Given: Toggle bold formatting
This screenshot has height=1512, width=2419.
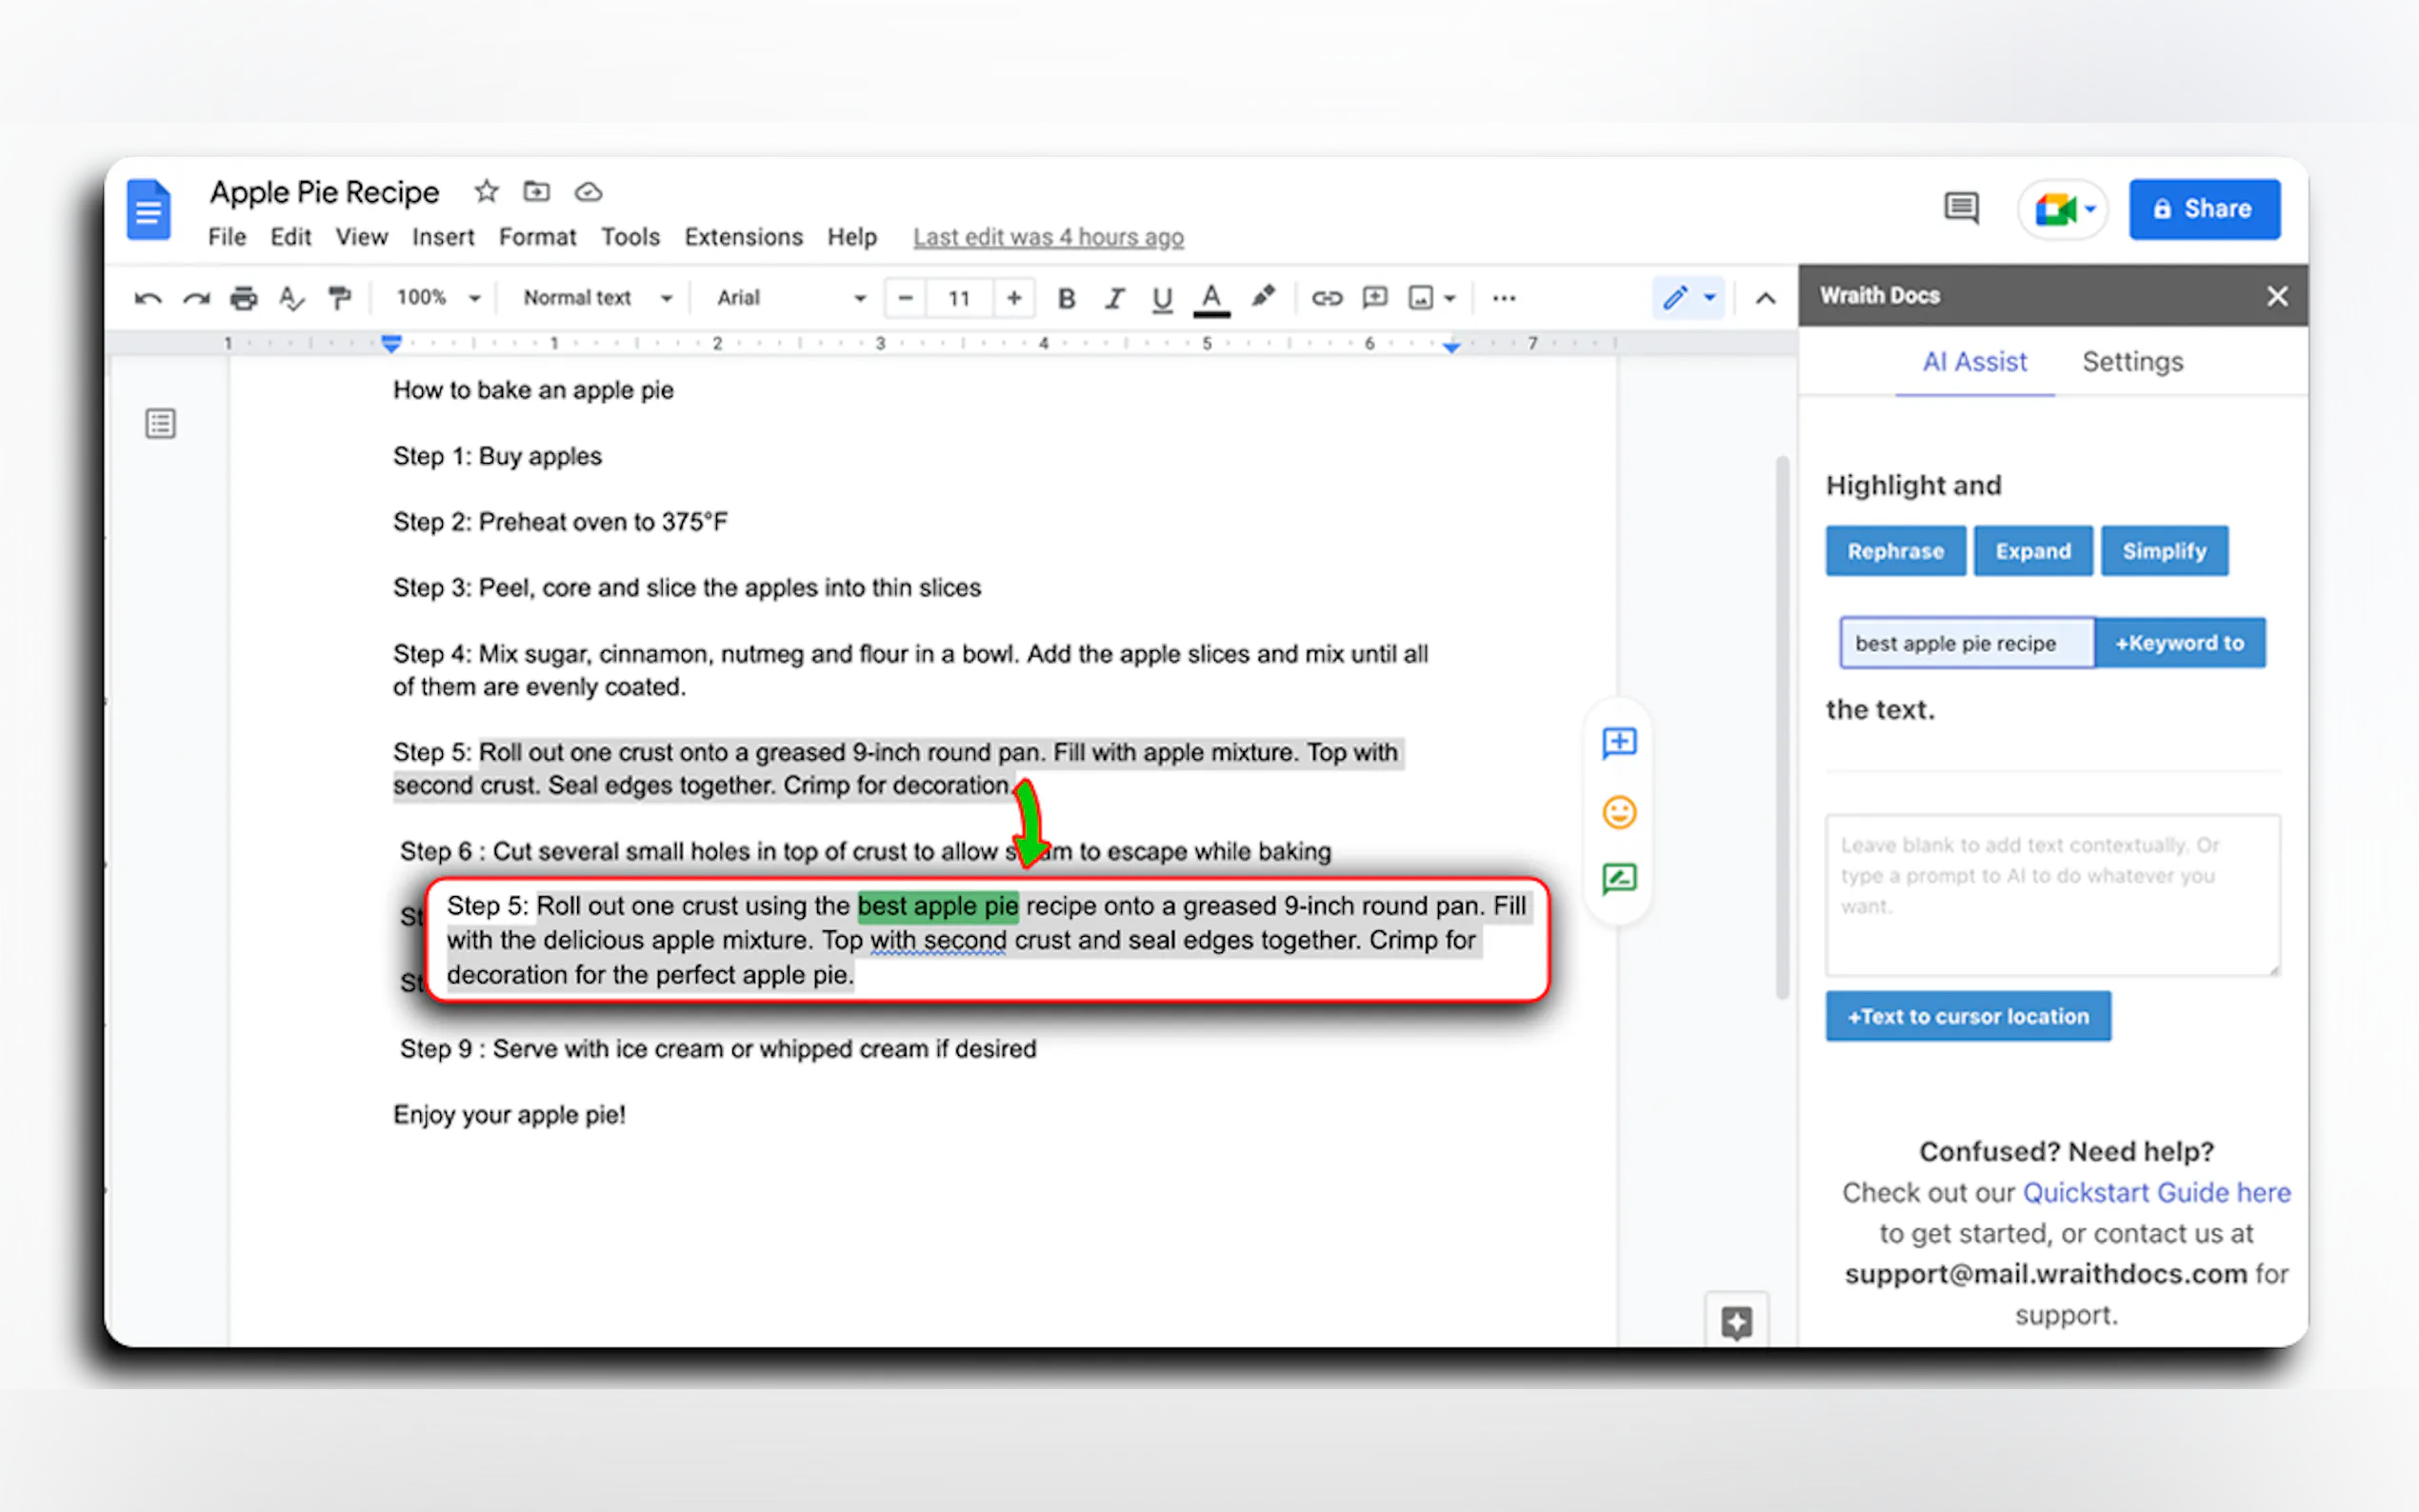Looking at the screenshot, I should 1066,298.
